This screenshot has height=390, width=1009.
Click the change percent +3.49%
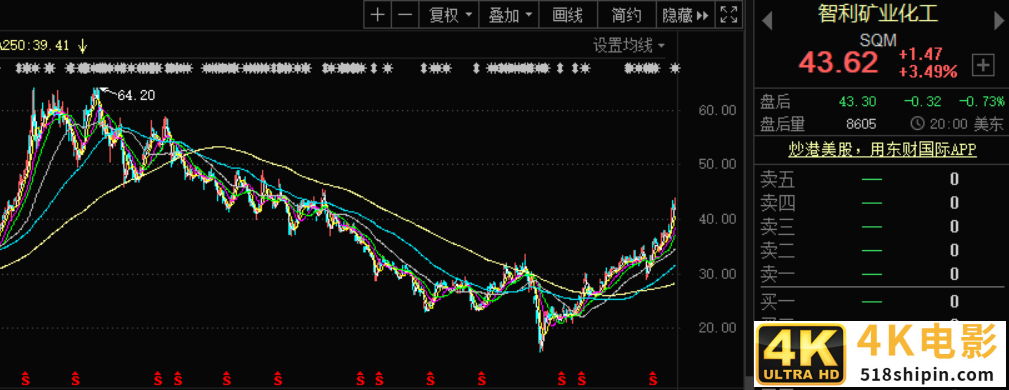(x=928, y=71)
